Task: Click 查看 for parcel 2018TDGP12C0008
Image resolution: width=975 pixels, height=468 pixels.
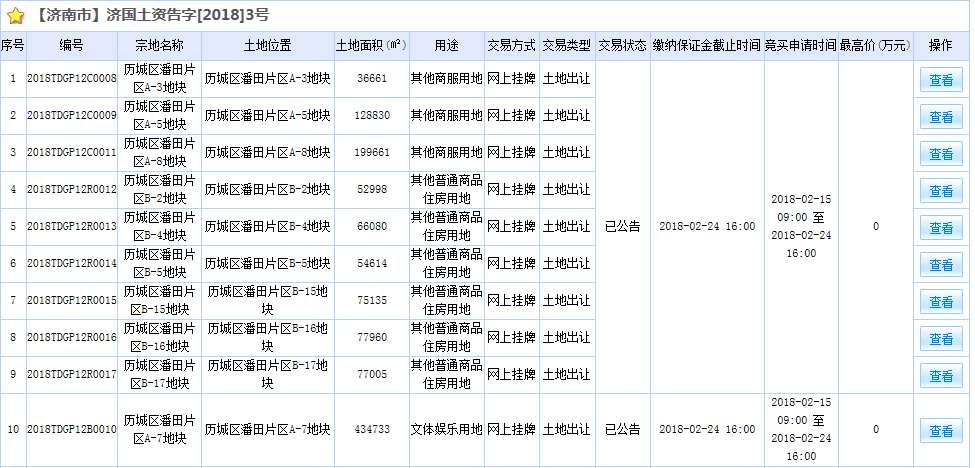Action: point(940,80)
